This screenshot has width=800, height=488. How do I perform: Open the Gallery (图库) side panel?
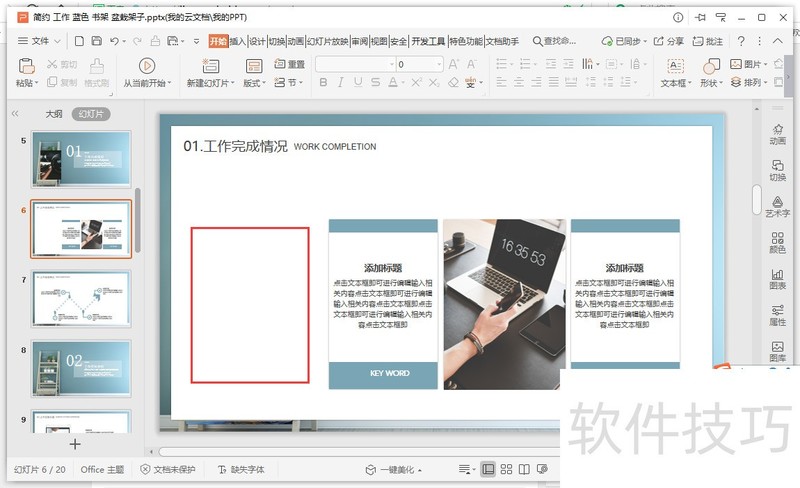click(x=778, y=352)
